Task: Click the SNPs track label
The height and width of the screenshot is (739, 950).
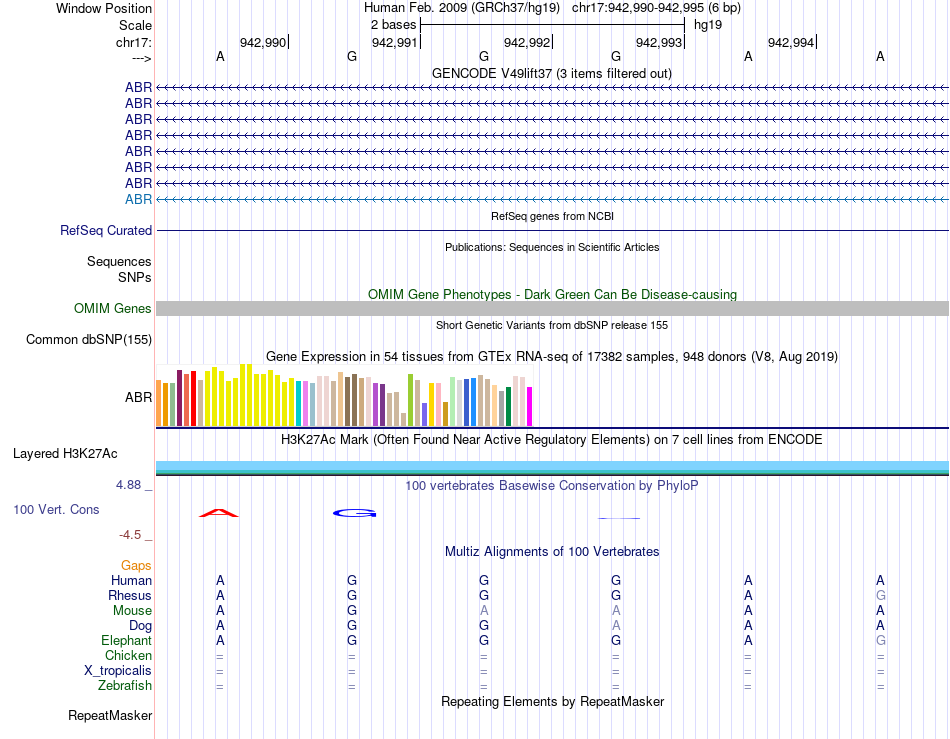Action: (135, 277)
